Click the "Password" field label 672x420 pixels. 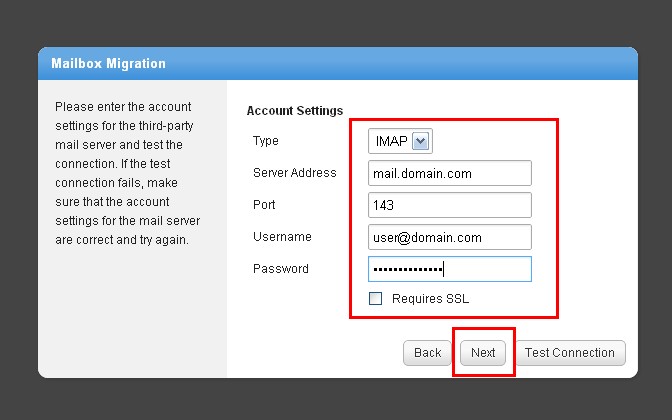pyautogui.click(x=281, y=269)
